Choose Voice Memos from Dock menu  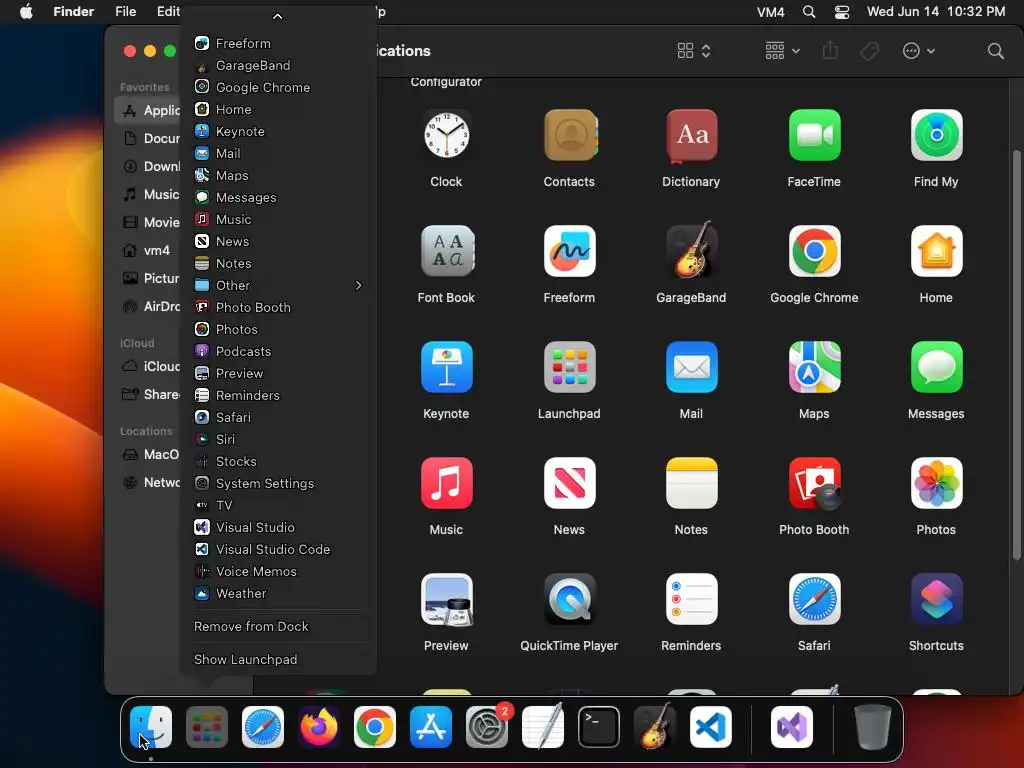coord(279,571)
